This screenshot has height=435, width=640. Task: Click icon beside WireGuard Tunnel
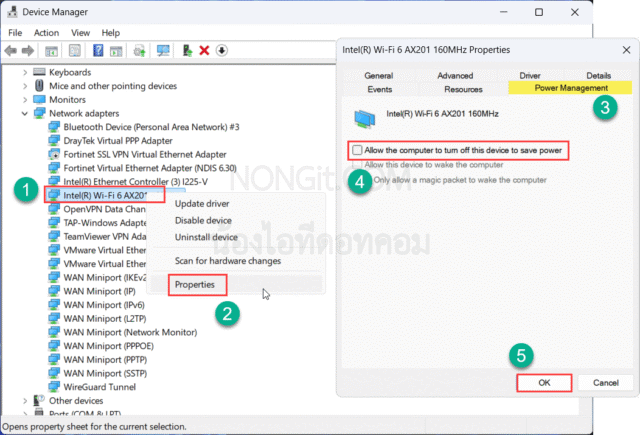click(x=54, y=386)
